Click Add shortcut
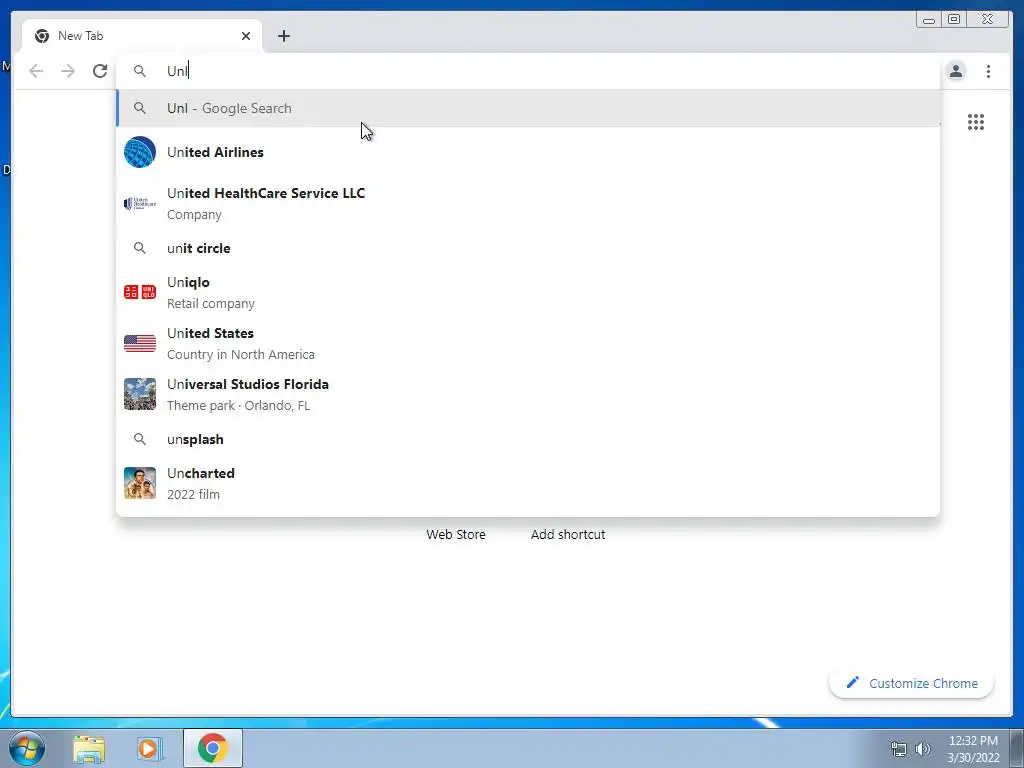 tap(568, 534)
